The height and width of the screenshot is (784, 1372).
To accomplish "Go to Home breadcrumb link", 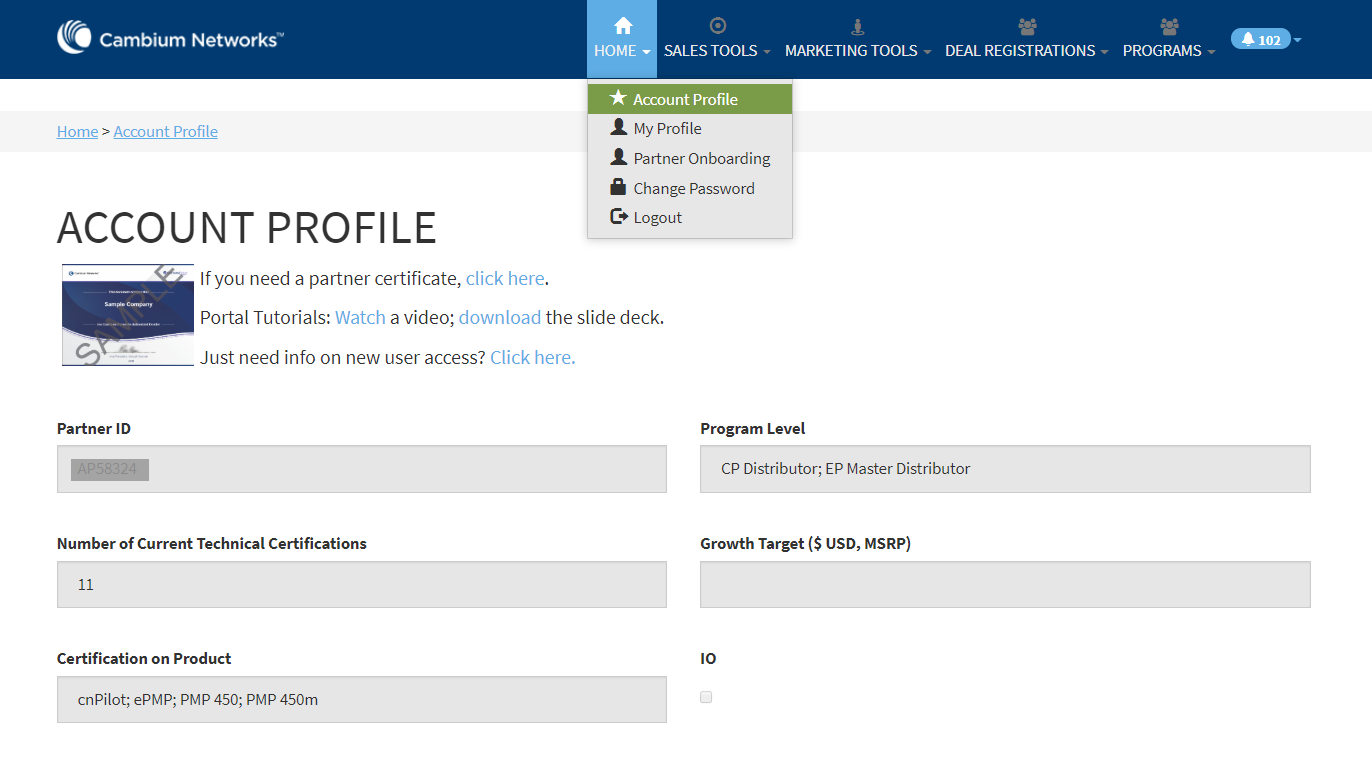I will point(77,131).
